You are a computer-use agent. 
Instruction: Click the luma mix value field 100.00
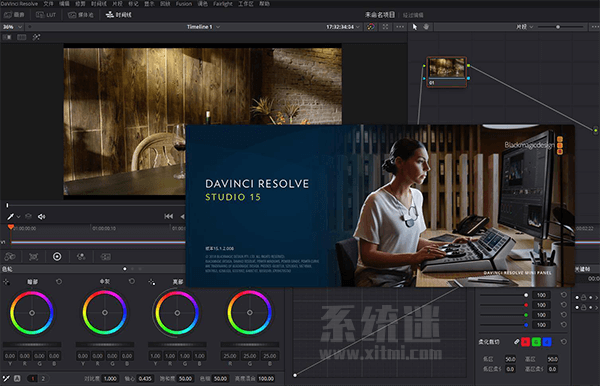[266, 379]
